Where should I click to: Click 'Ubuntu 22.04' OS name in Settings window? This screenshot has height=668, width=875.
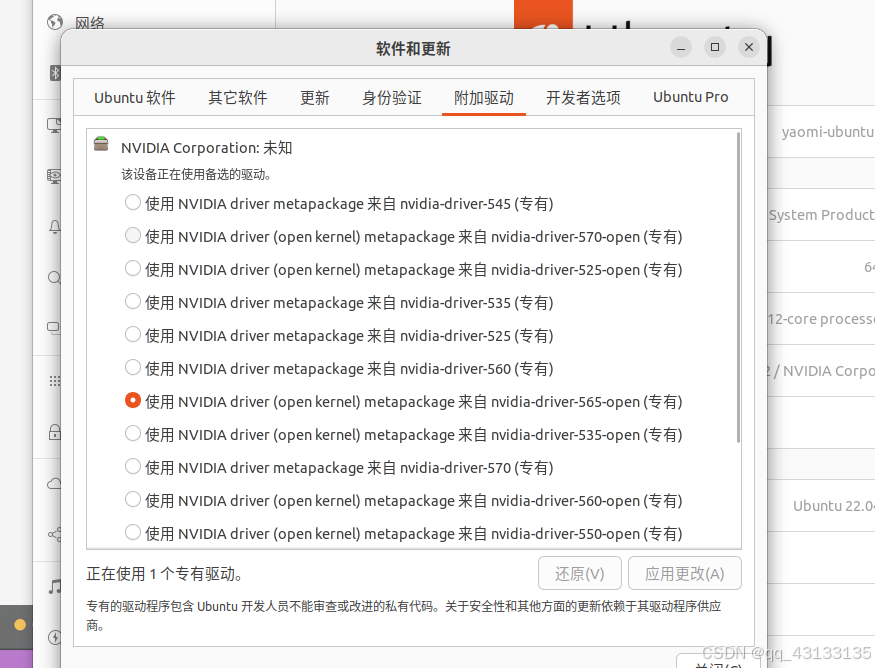(x=834, y=506)
